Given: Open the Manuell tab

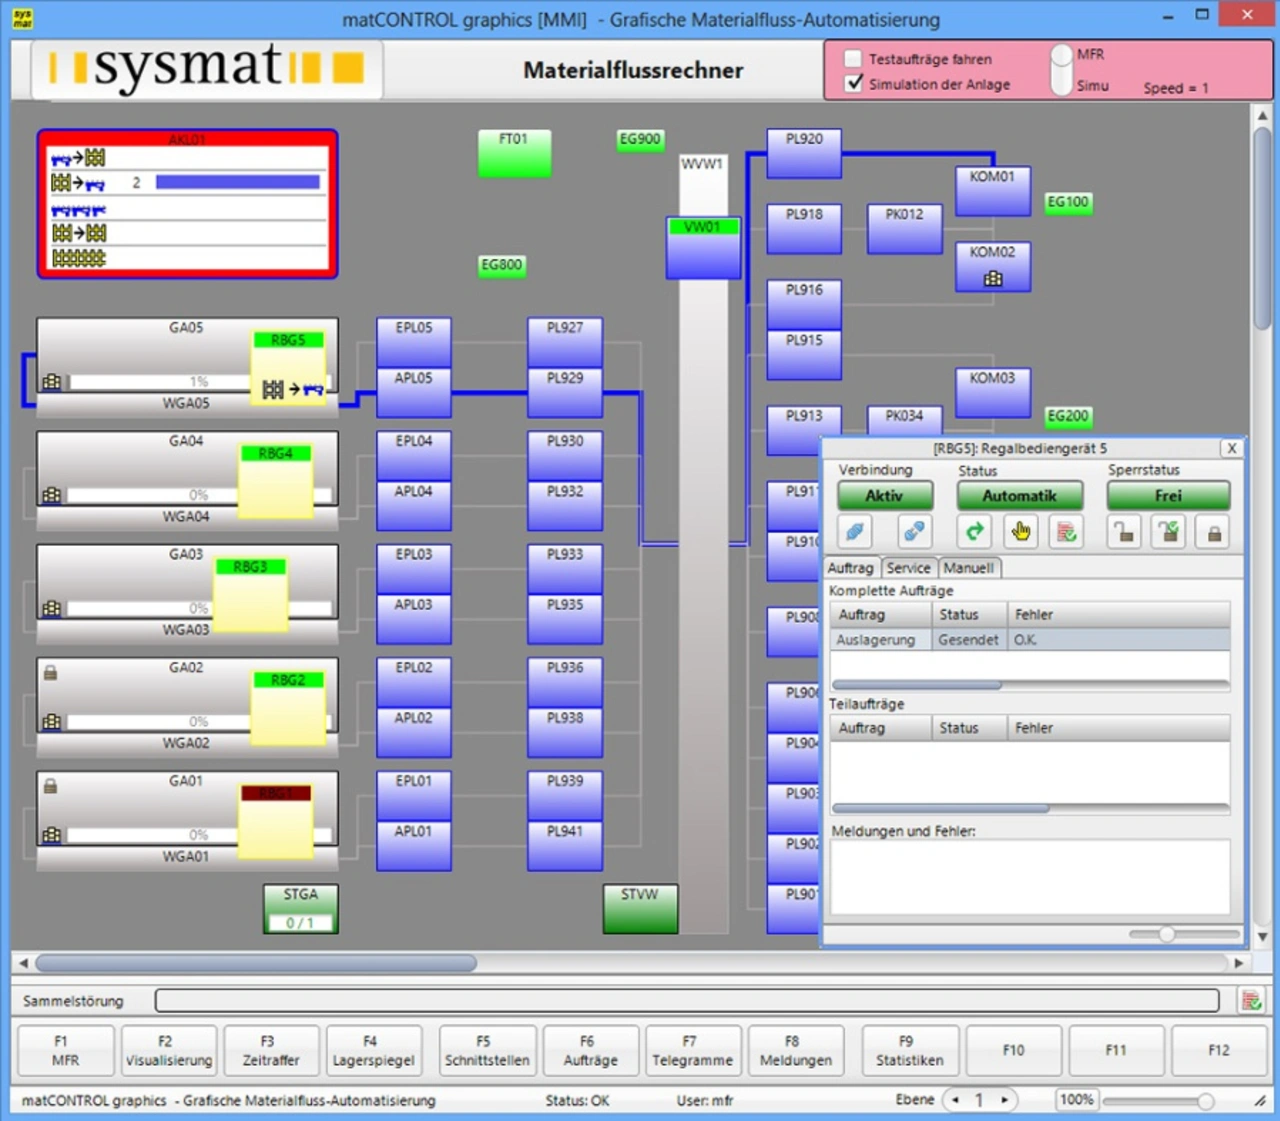Looking at the screenshot, I should click(x=968, y=568).
